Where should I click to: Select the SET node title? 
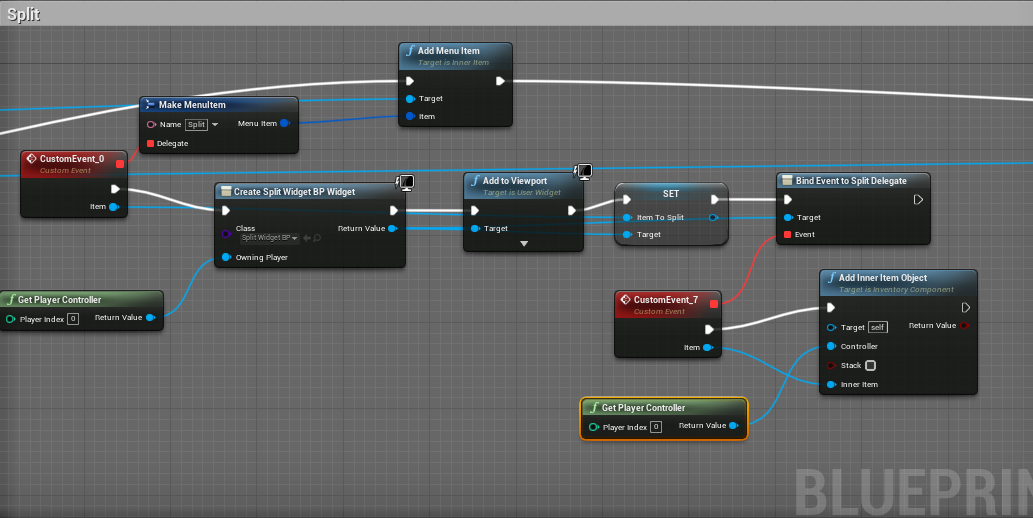[671, 194]
